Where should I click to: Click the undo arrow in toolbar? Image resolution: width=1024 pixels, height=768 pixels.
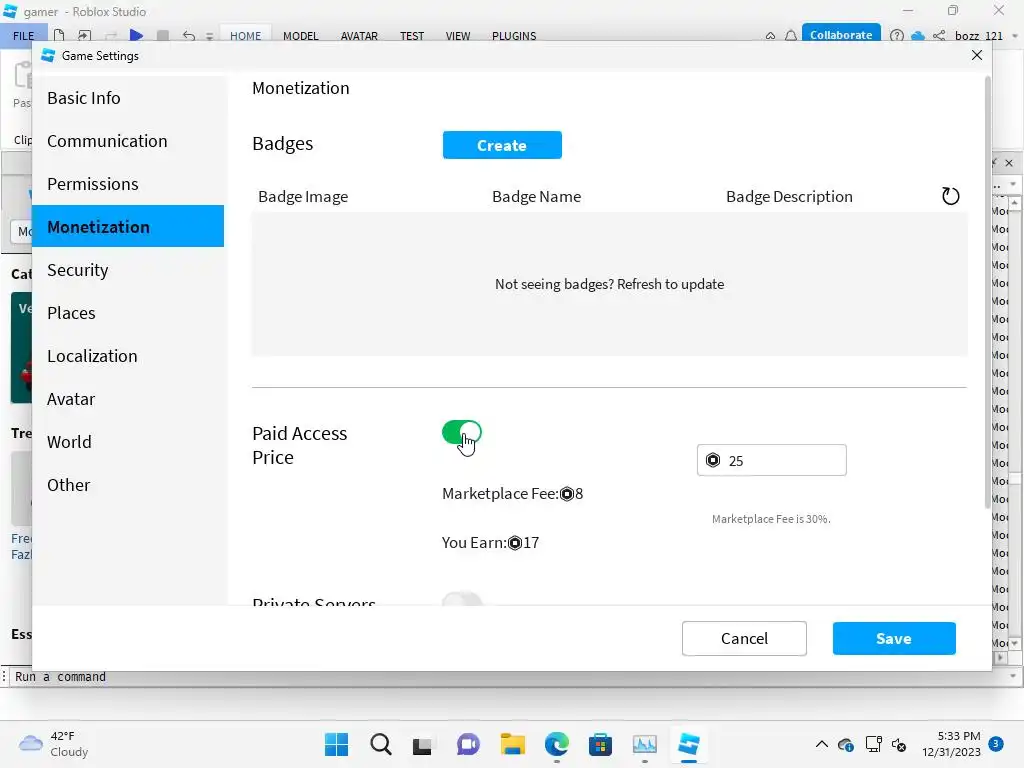(x=189, y=35)
